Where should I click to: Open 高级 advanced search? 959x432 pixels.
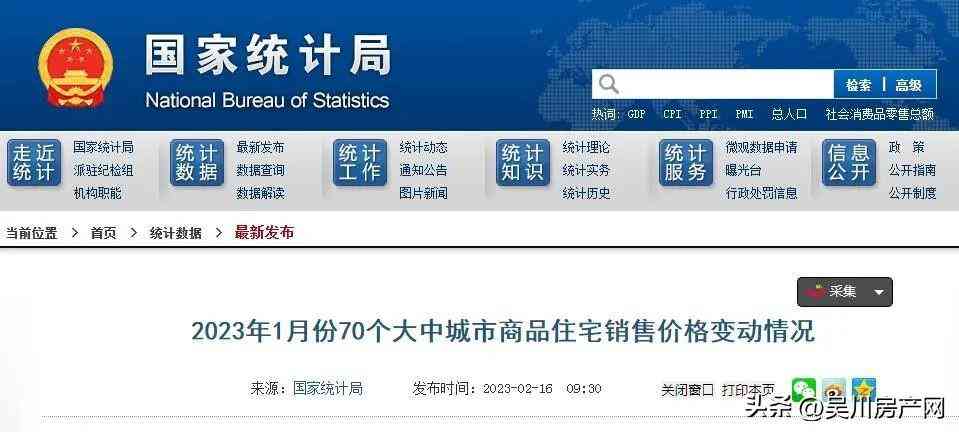(x=908, y=85)
